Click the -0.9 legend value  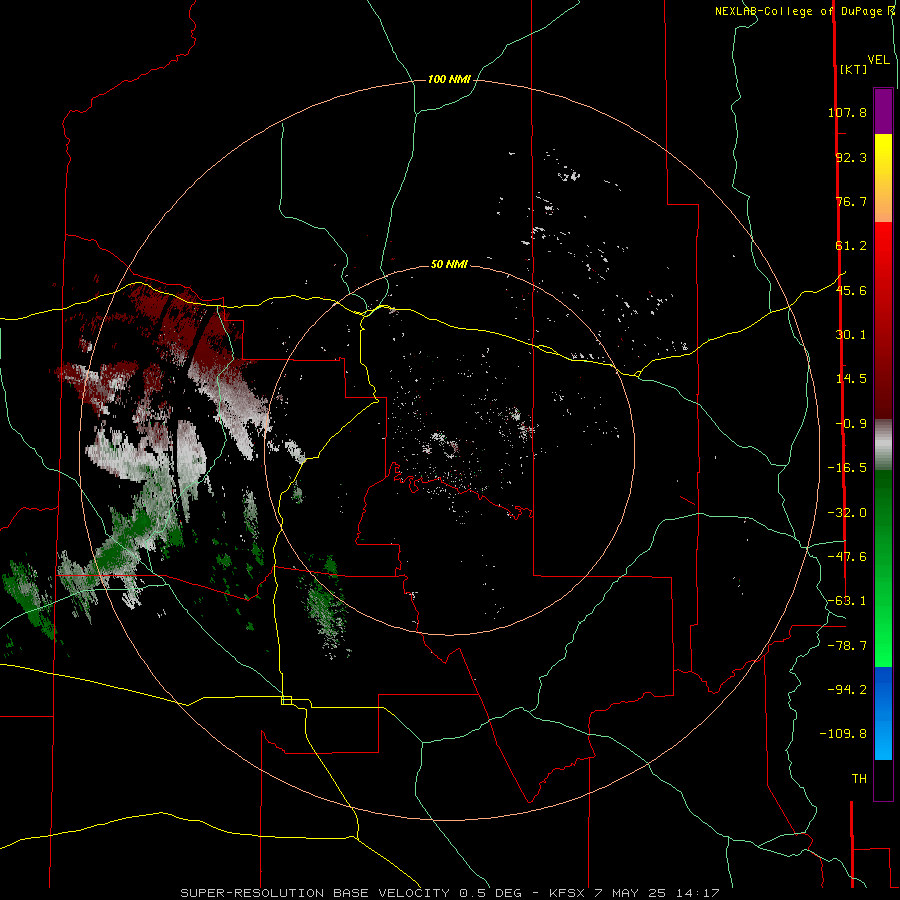click(x=851, y=424)
